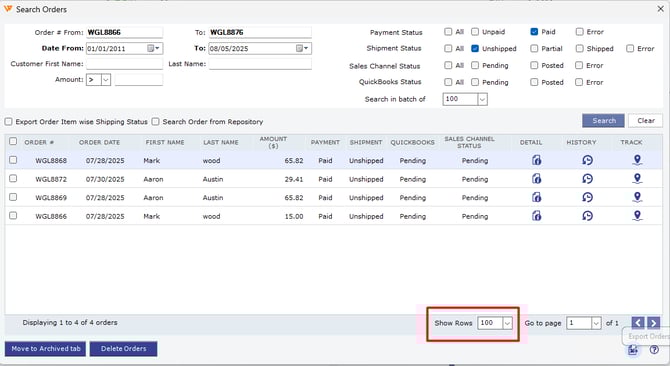
Task: Expand the Show Rows dropdown
Action: [x=507, y=323]
